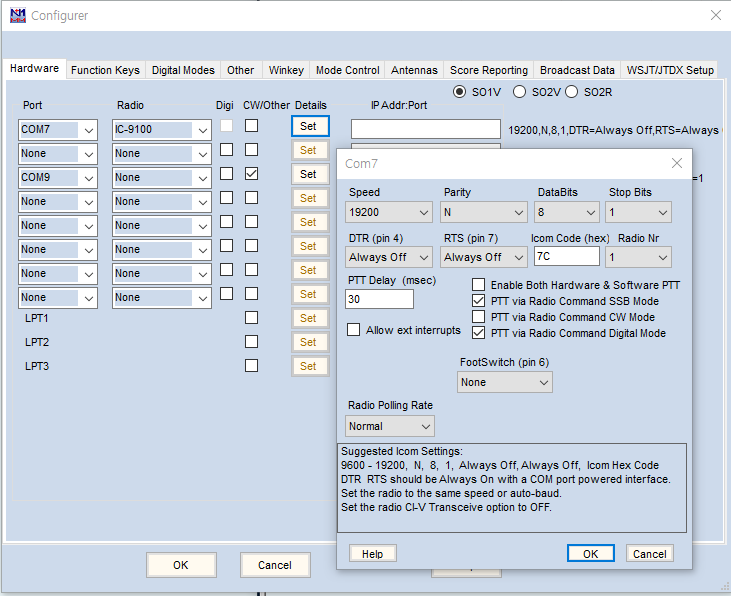Uncheck PTT via Radio Command SSB Mode

click(x=479, y=301)
